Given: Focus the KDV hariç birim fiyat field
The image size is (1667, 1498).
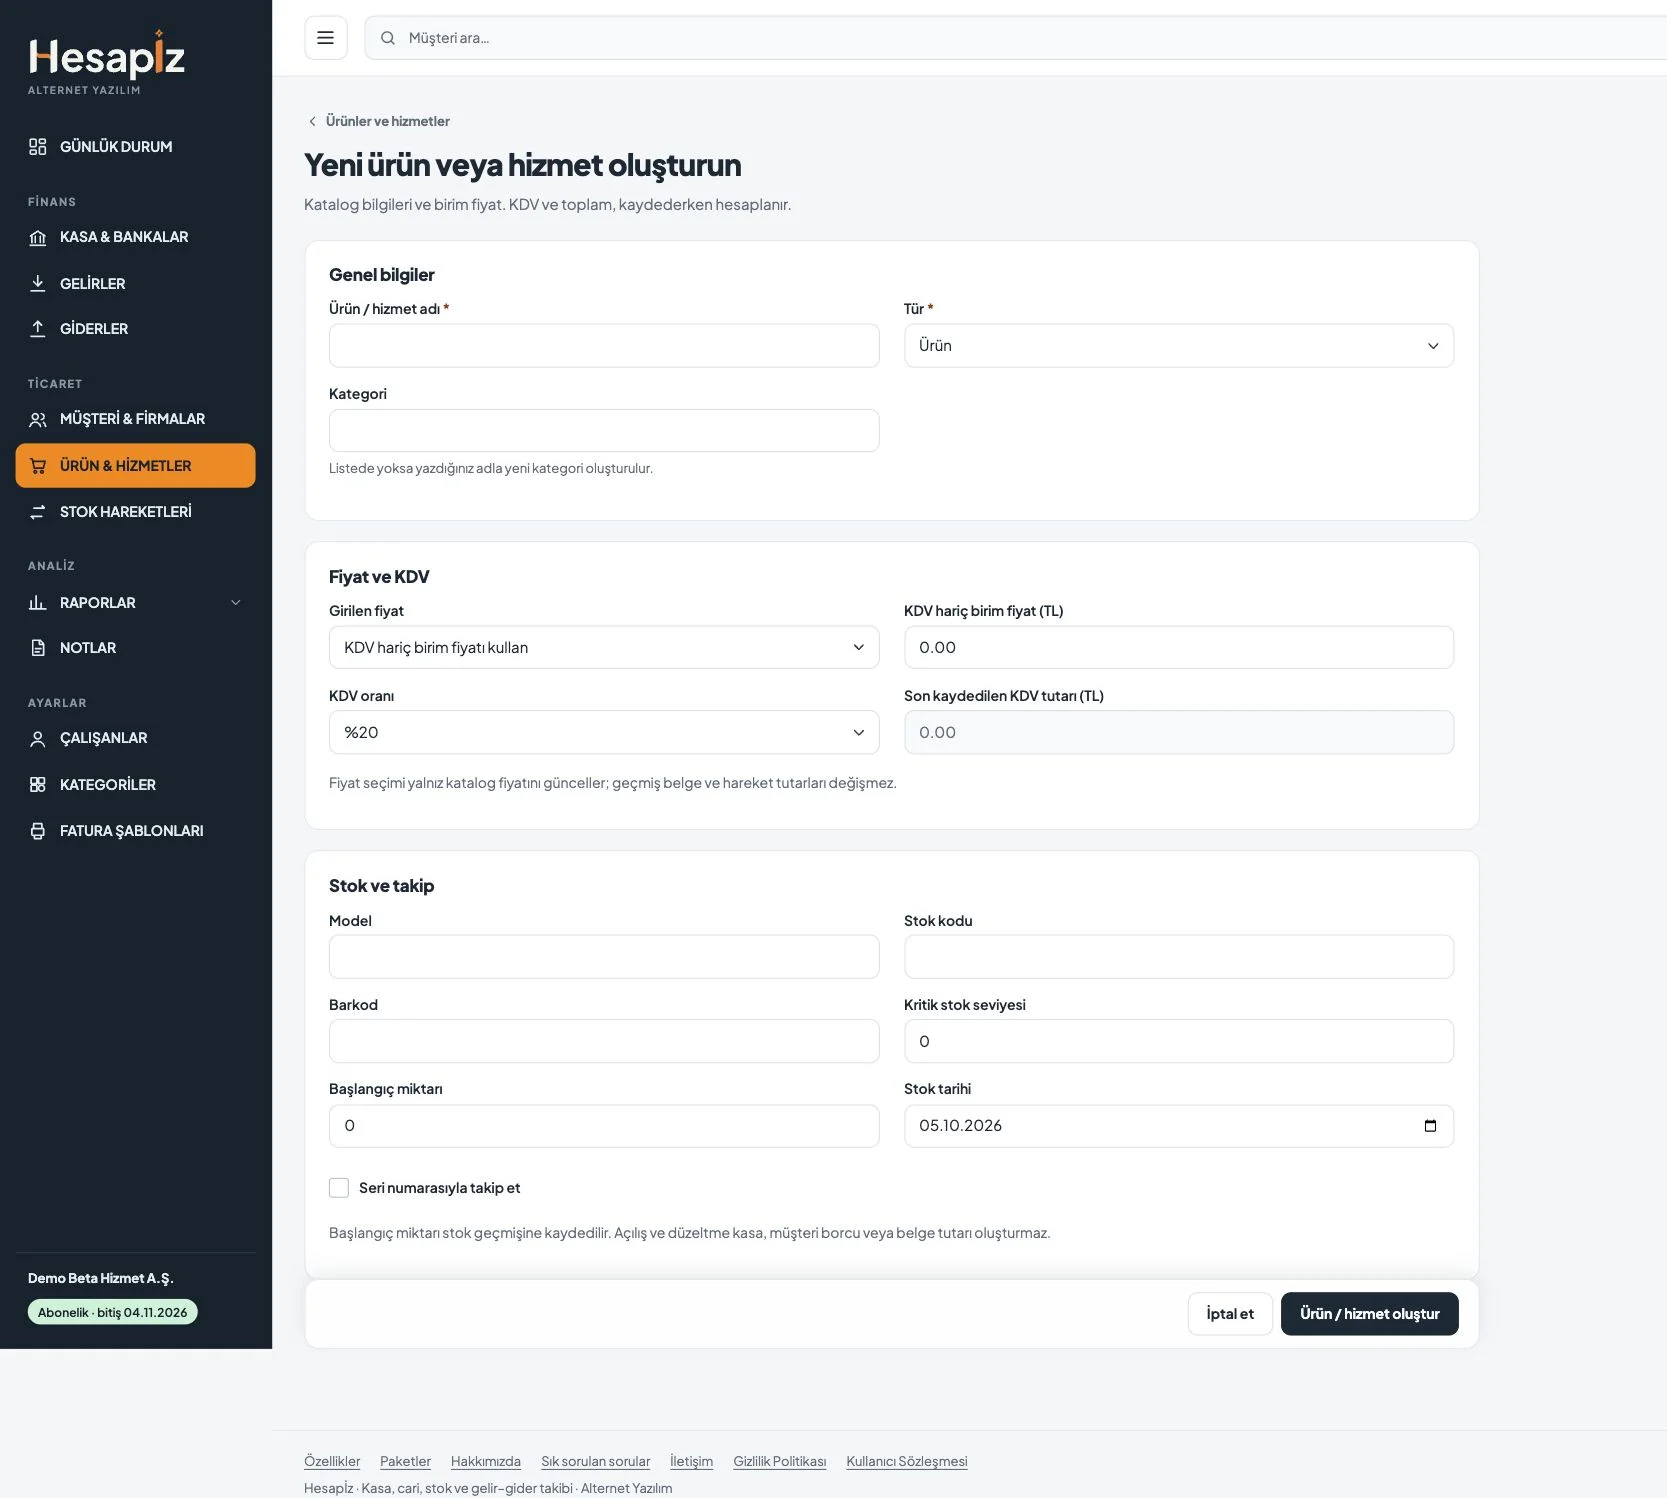Looking at the screenshot, I should 1179,648.
